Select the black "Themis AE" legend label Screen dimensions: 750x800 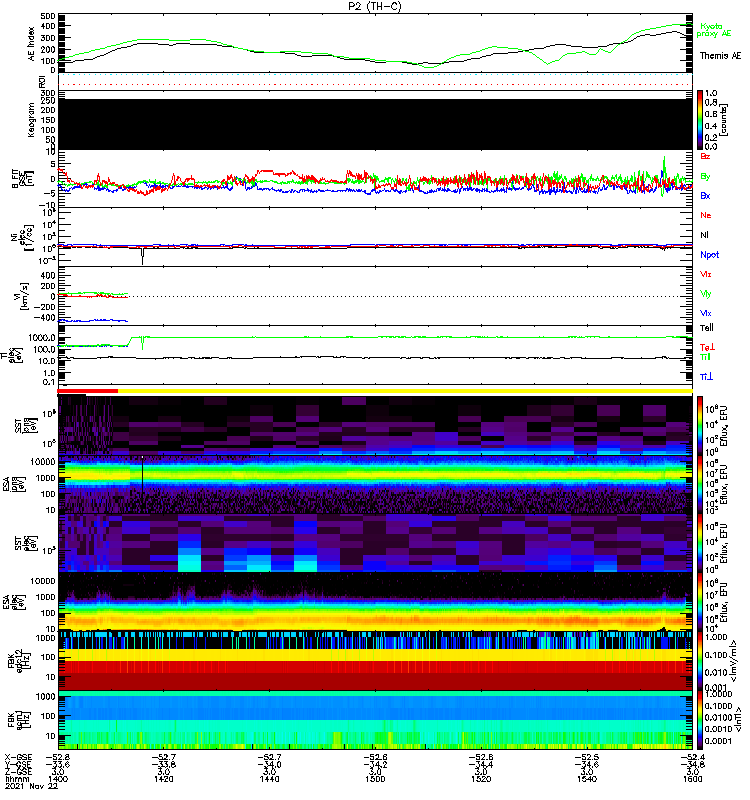[x=720, y=56]
